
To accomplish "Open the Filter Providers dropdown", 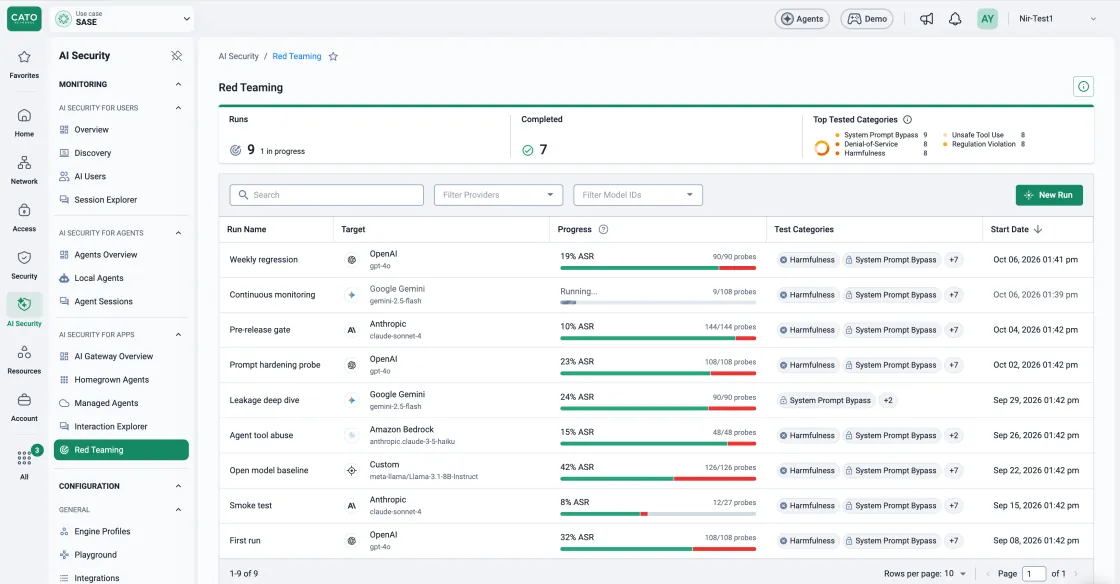I will click(x=498, y=195).
